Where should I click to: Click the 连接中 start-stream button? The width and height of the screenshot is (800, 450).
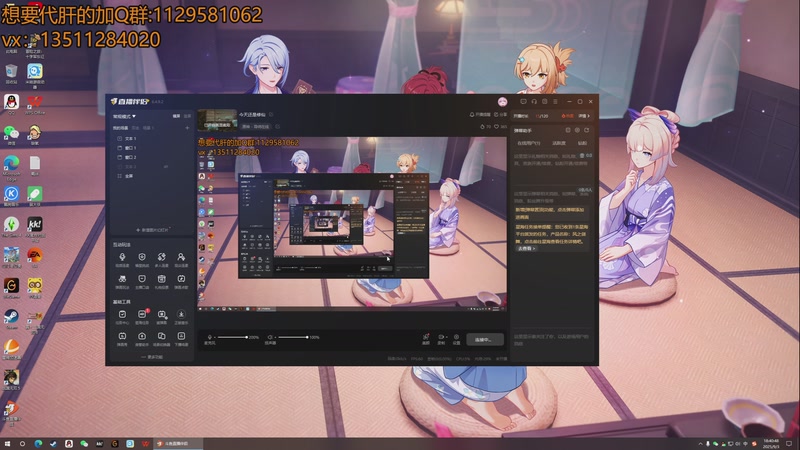tap(483, 339)
